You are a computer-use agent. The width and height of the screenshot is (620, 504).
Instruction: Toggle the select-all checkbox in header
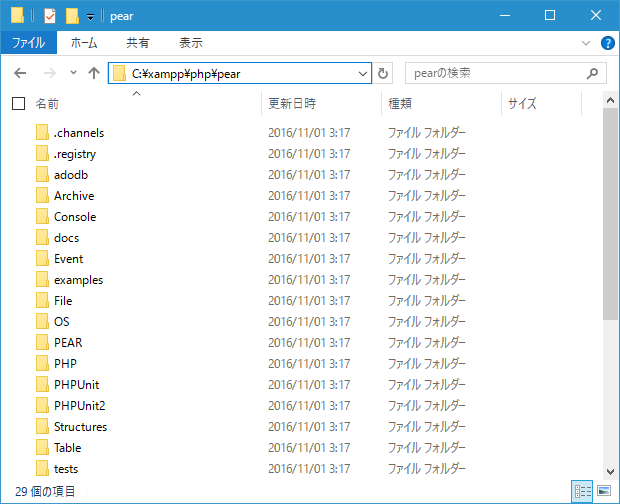click(x=19, y=104)
